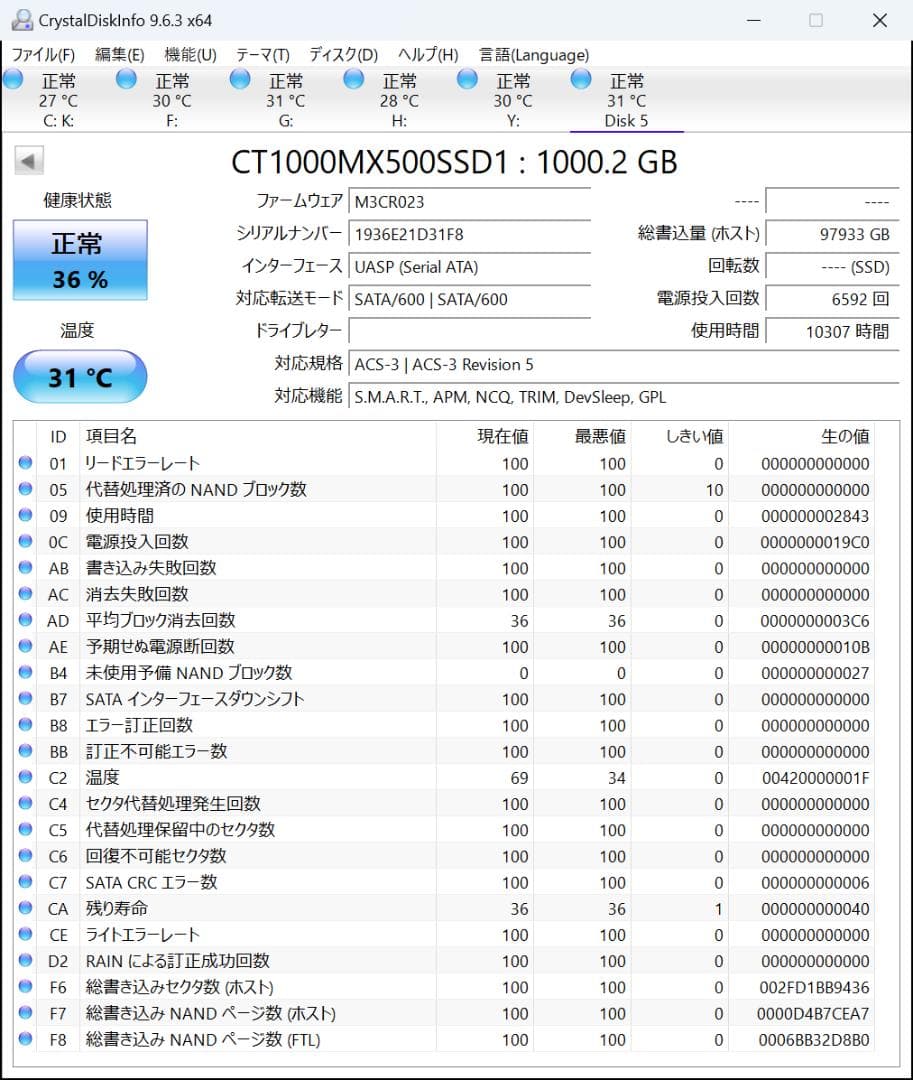Click the 電源投入回数 value 6592 回
The width and height of the screenshot is (913, 1080).
coord(832,299)
